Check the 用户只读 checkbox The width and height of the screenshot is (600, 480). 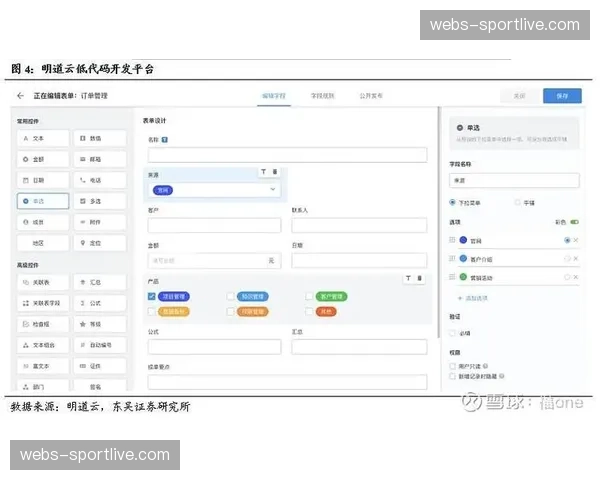click(453, 366)
